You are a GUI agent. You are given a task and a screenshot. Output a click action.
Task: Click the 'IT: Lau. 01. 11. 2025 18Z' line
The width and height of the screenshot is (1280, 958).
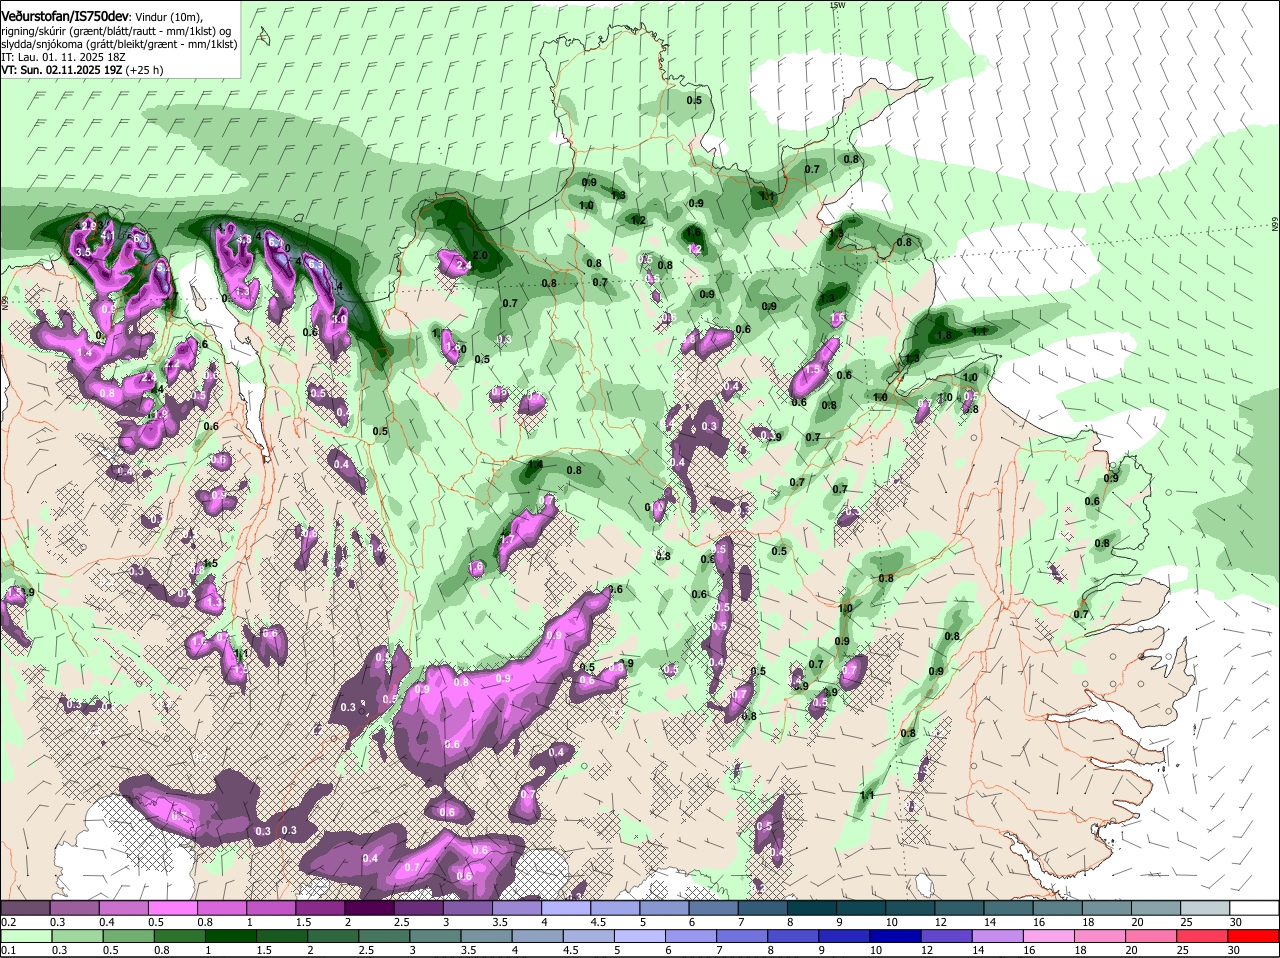pos(63,57)
